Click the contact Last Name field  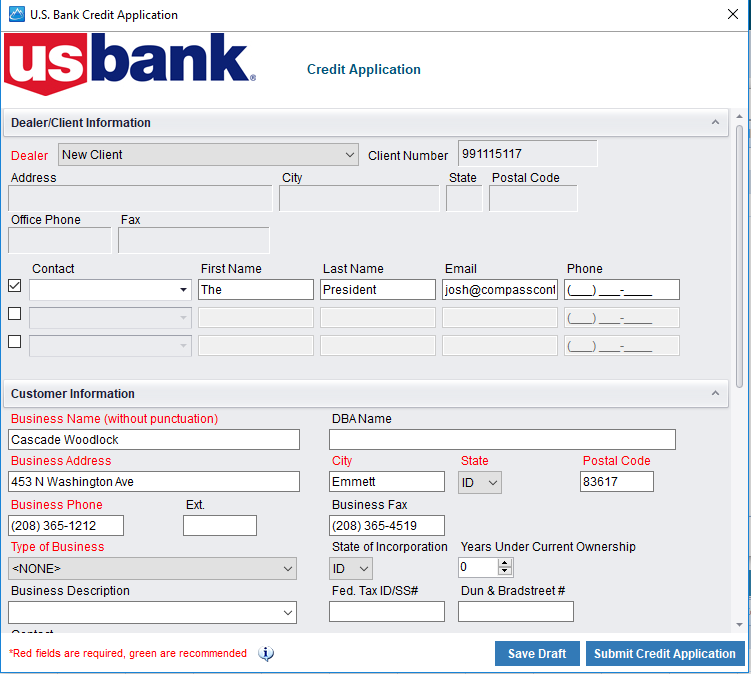coord(377,290)
